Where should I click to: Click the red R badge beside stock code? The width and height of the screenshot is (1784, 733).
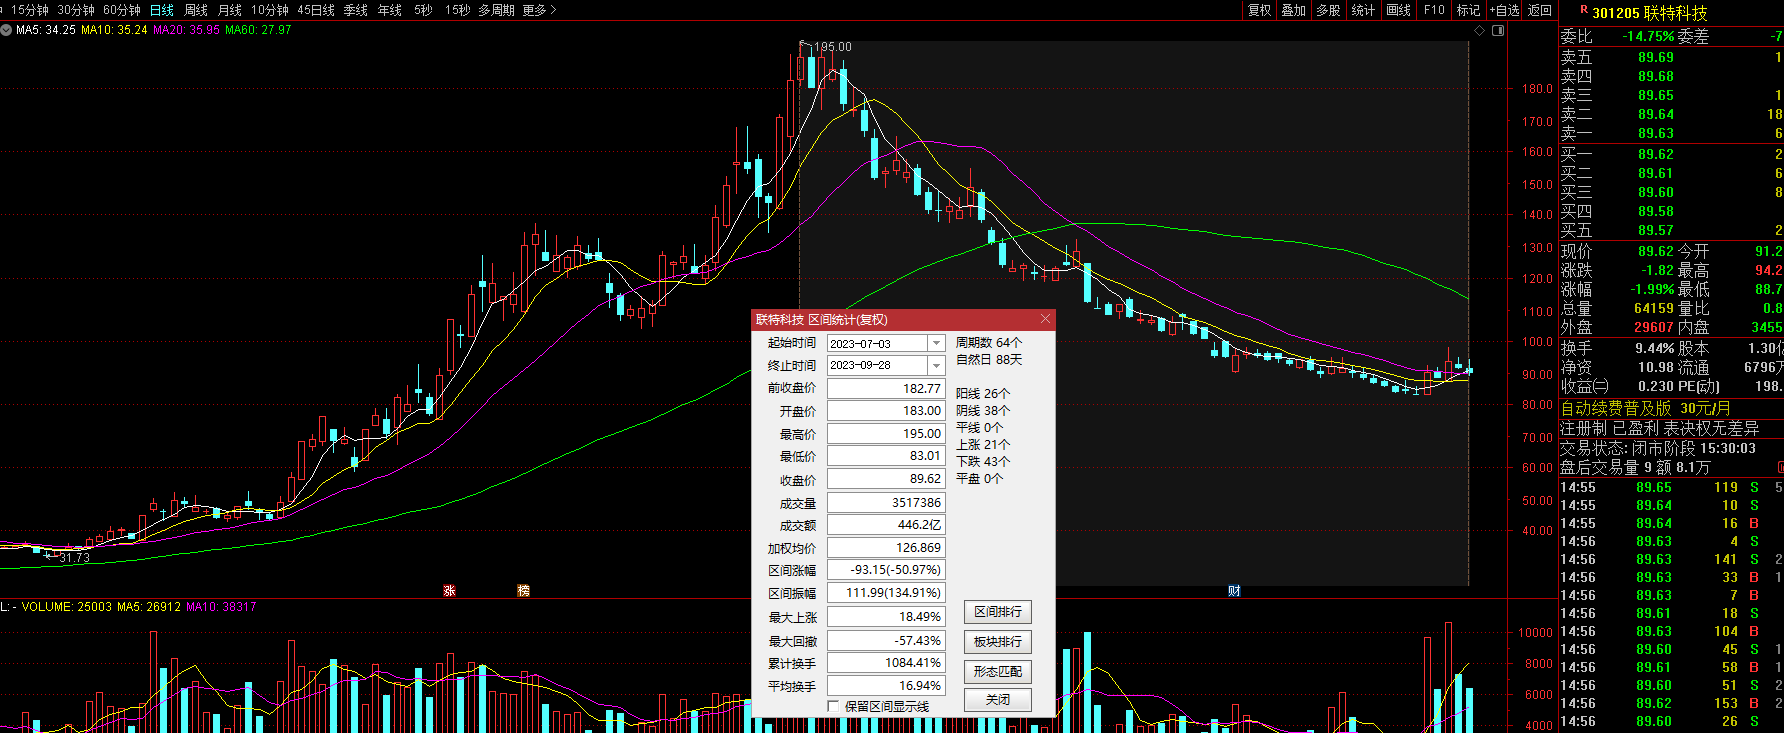[1584, 10]
